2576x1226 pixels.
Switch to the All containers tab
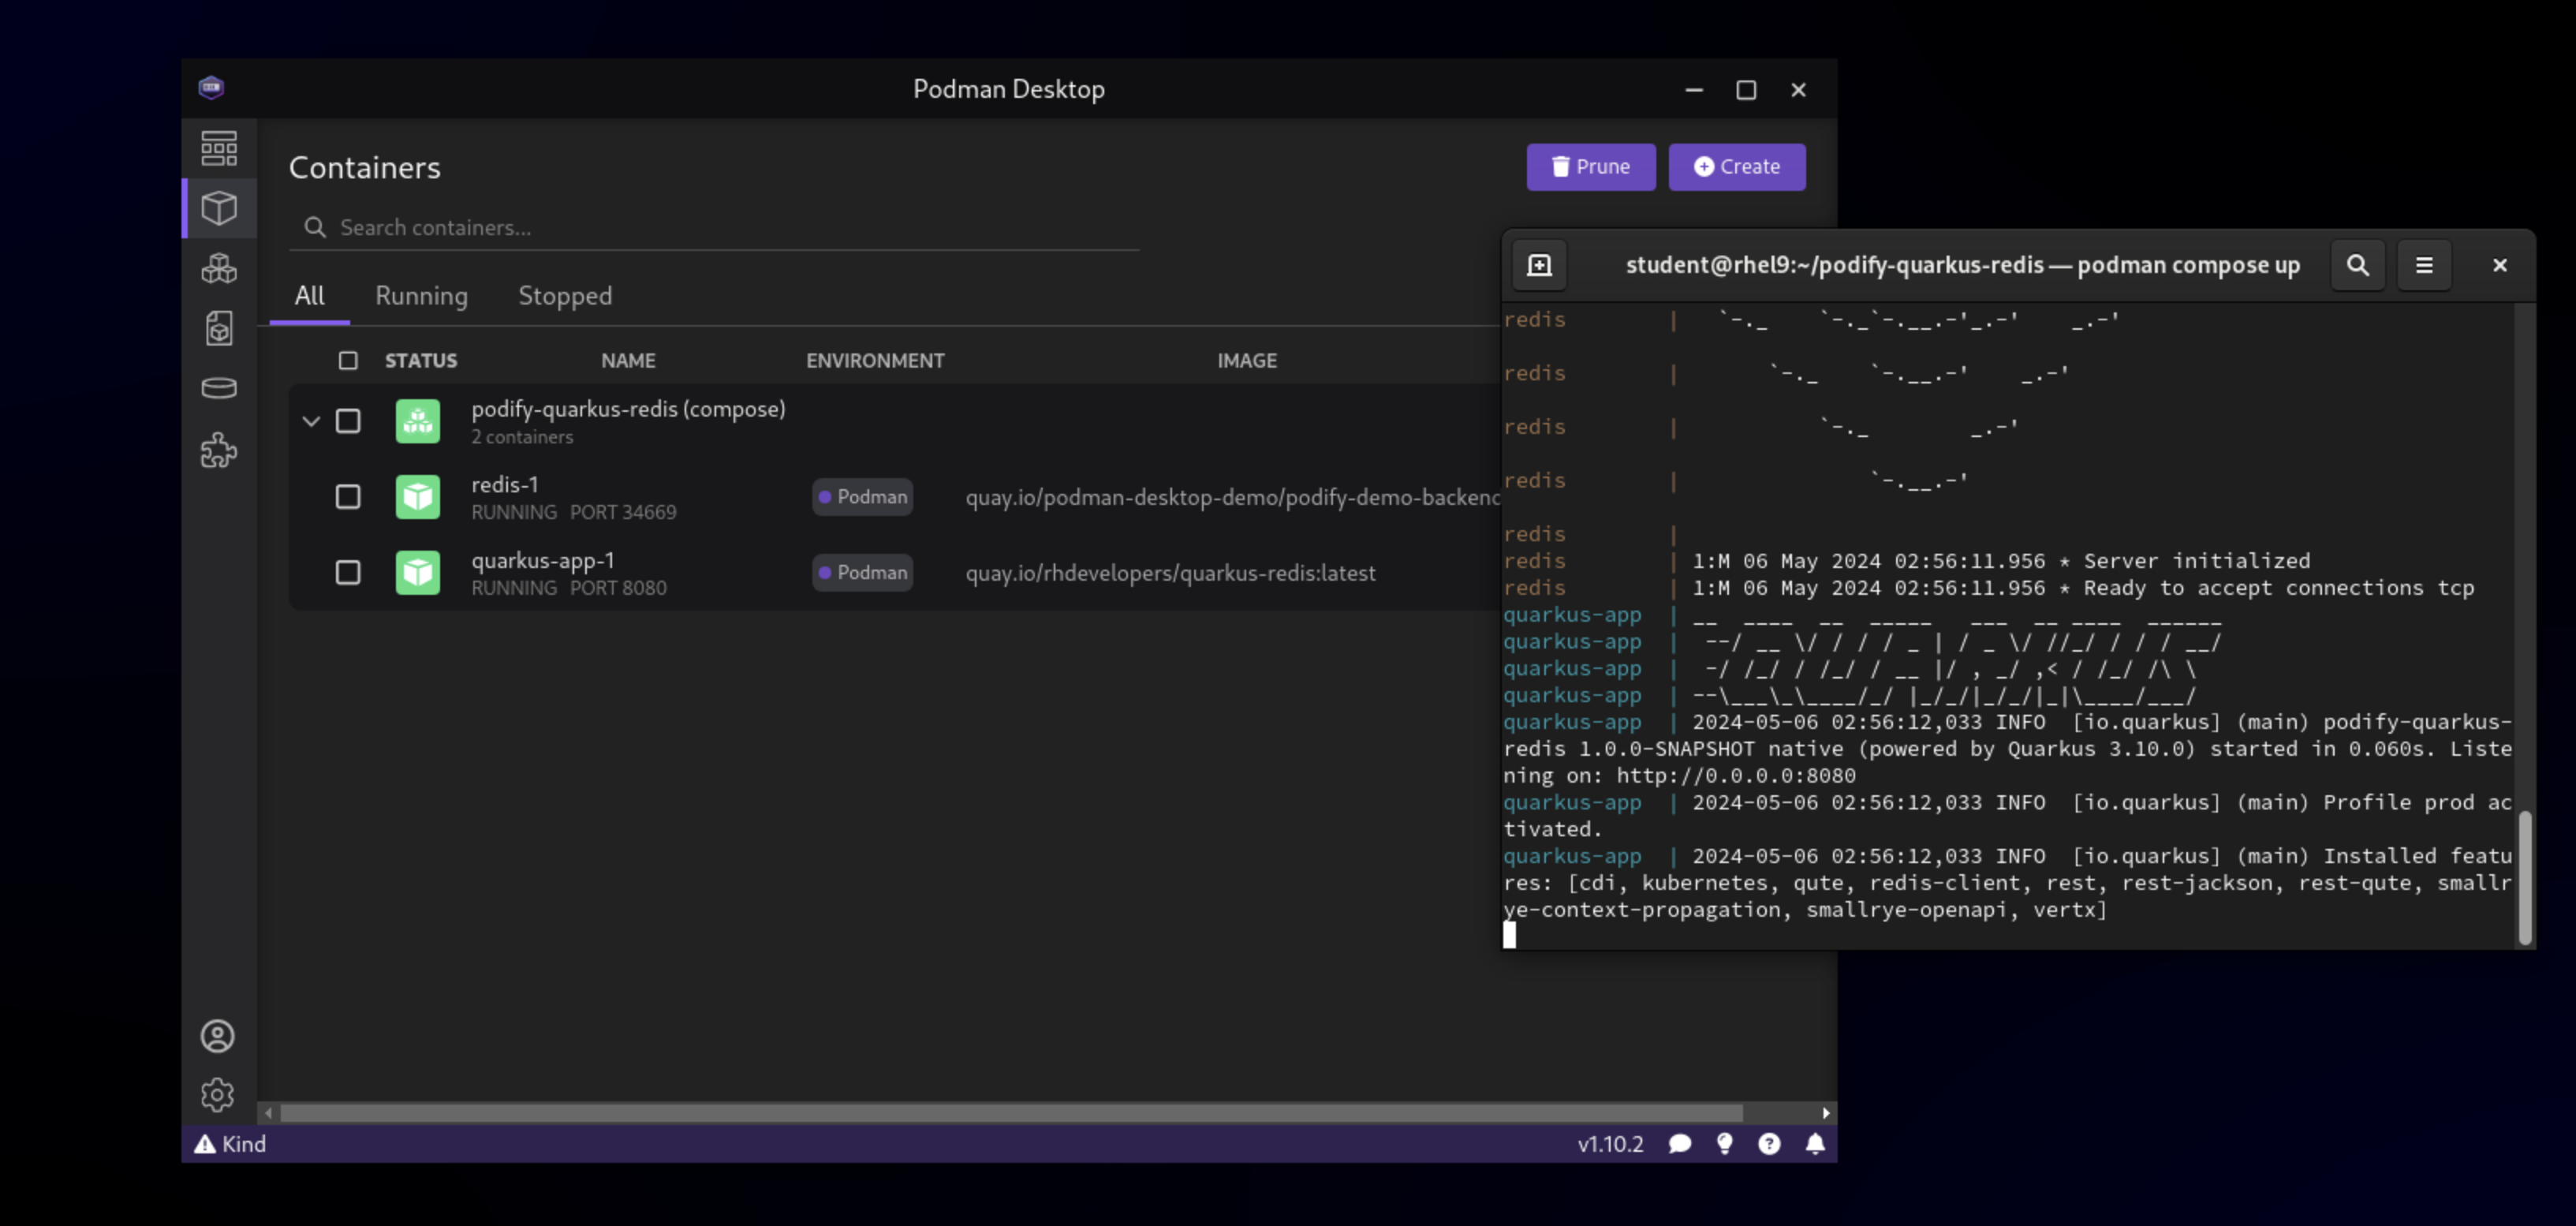point(309,296)
